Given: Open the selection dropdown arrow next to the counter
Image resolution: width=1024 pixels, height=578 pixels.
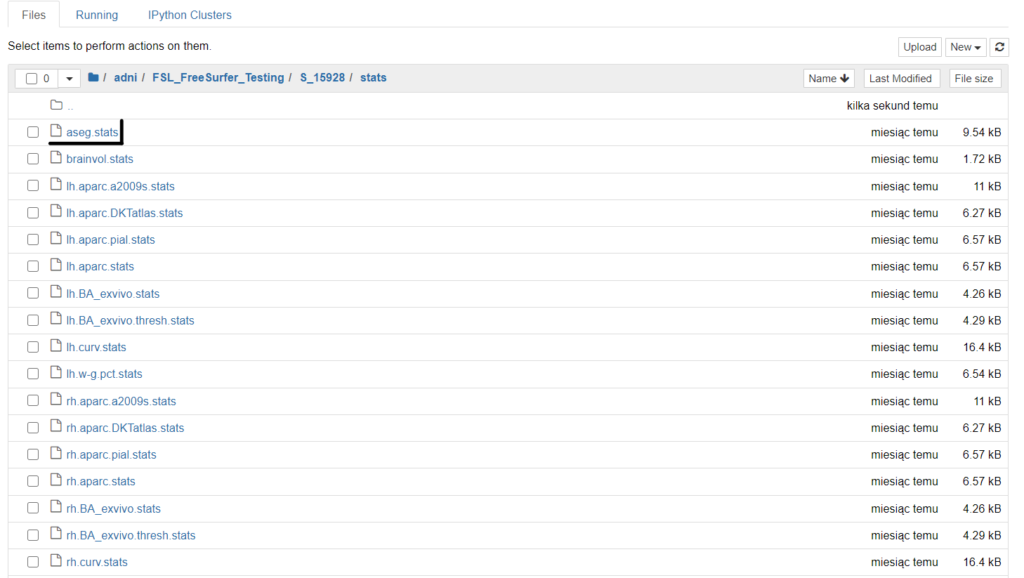Looking at the screenshot, I should (69, 78).
